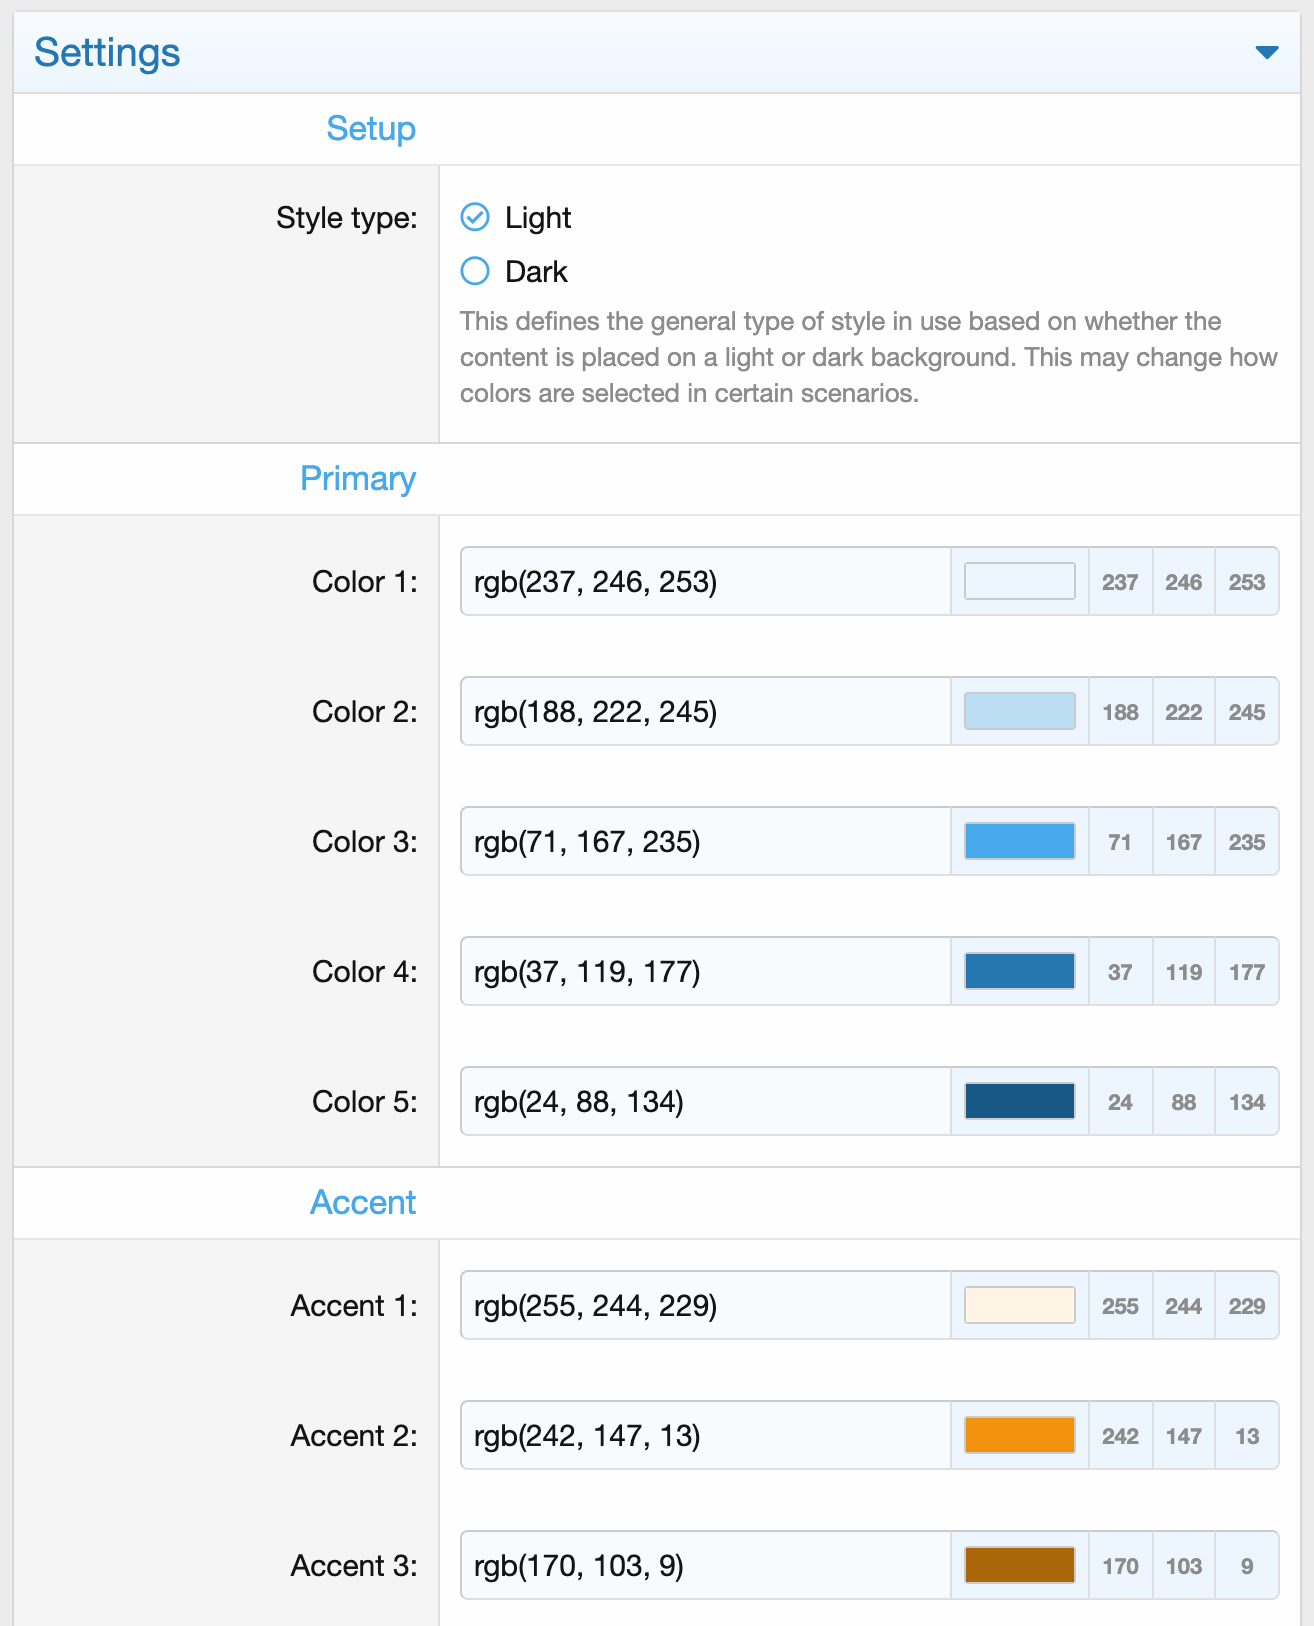Open the Primary section heading
This screenshot has width=1314, height=1626.
tap(357, 479)
